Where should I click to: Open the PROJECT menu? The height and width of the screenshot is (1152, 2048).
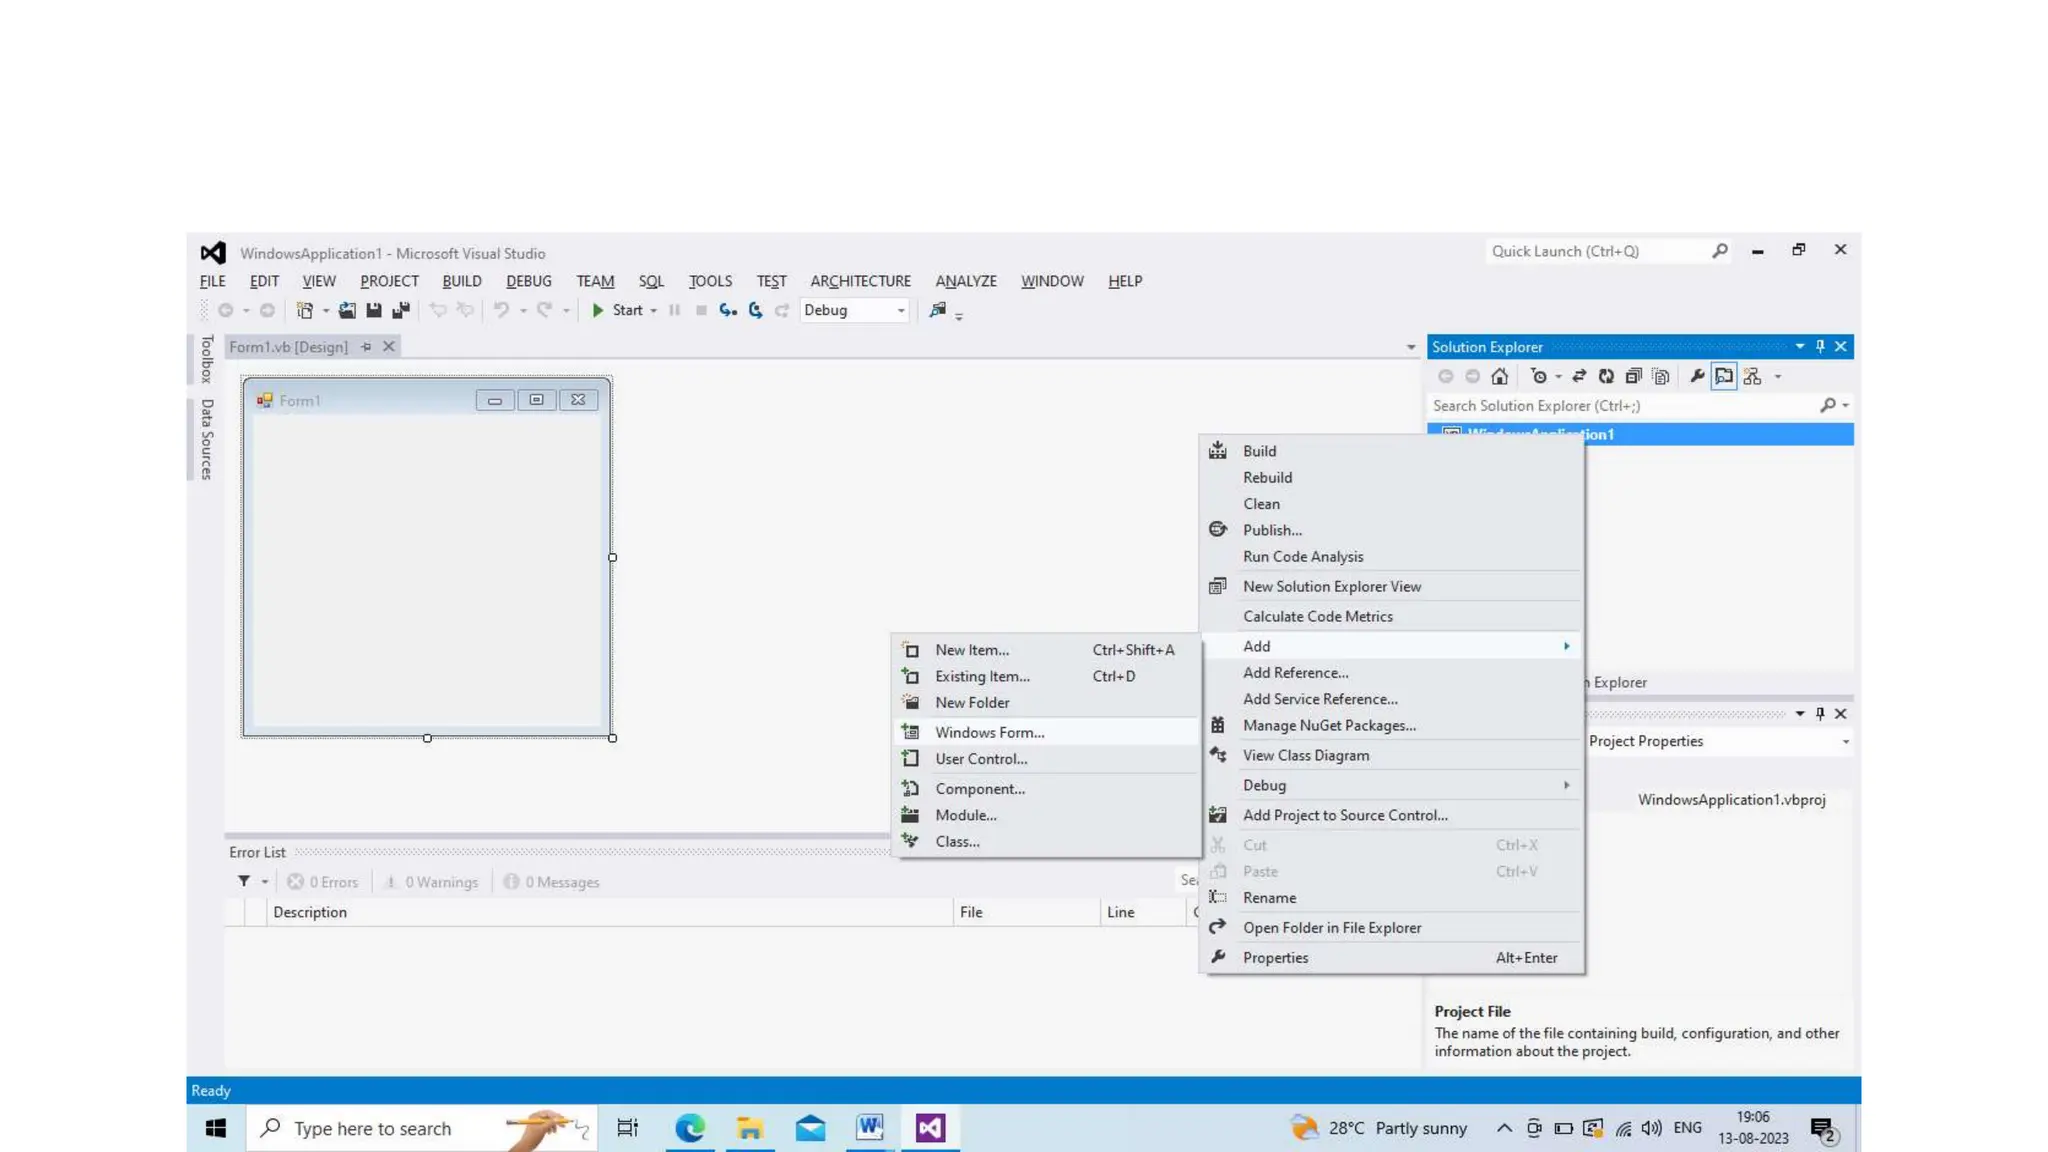pos(389,281)
